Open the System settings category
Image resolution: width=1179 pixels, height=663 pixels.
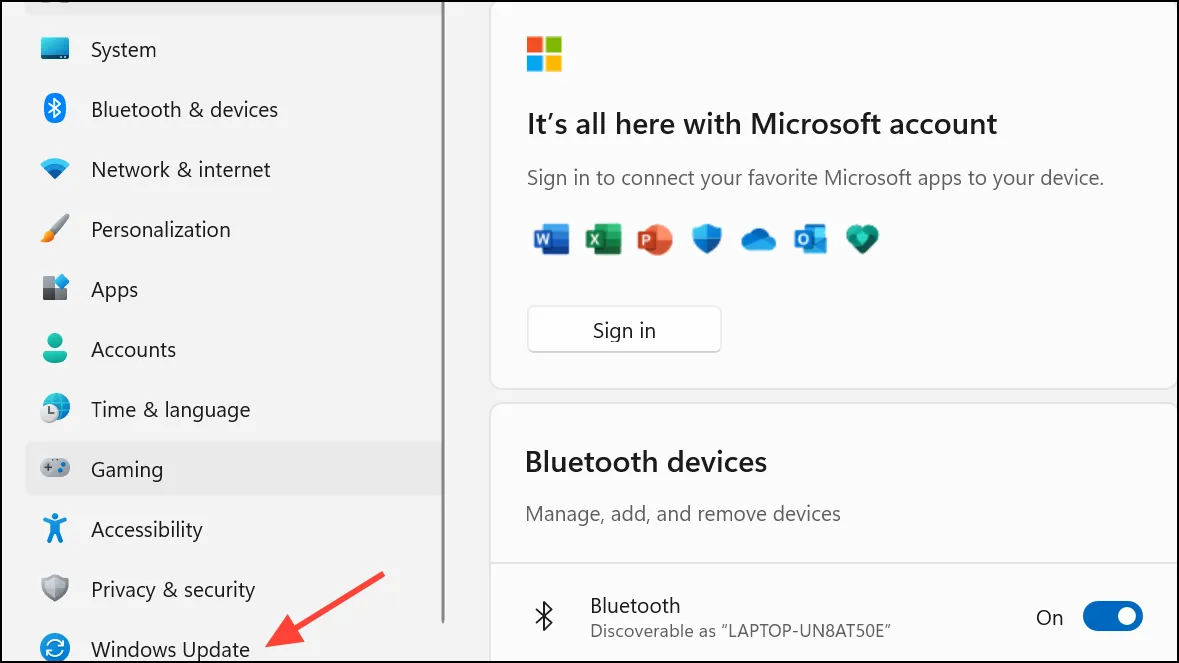pos(233,49)
